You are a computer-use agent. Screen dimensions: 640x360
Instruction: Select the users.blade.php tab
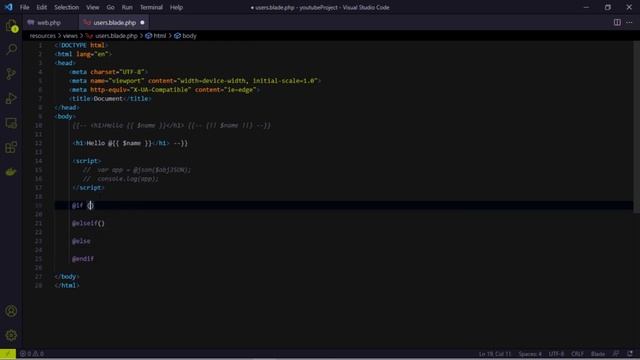point(113,22)
